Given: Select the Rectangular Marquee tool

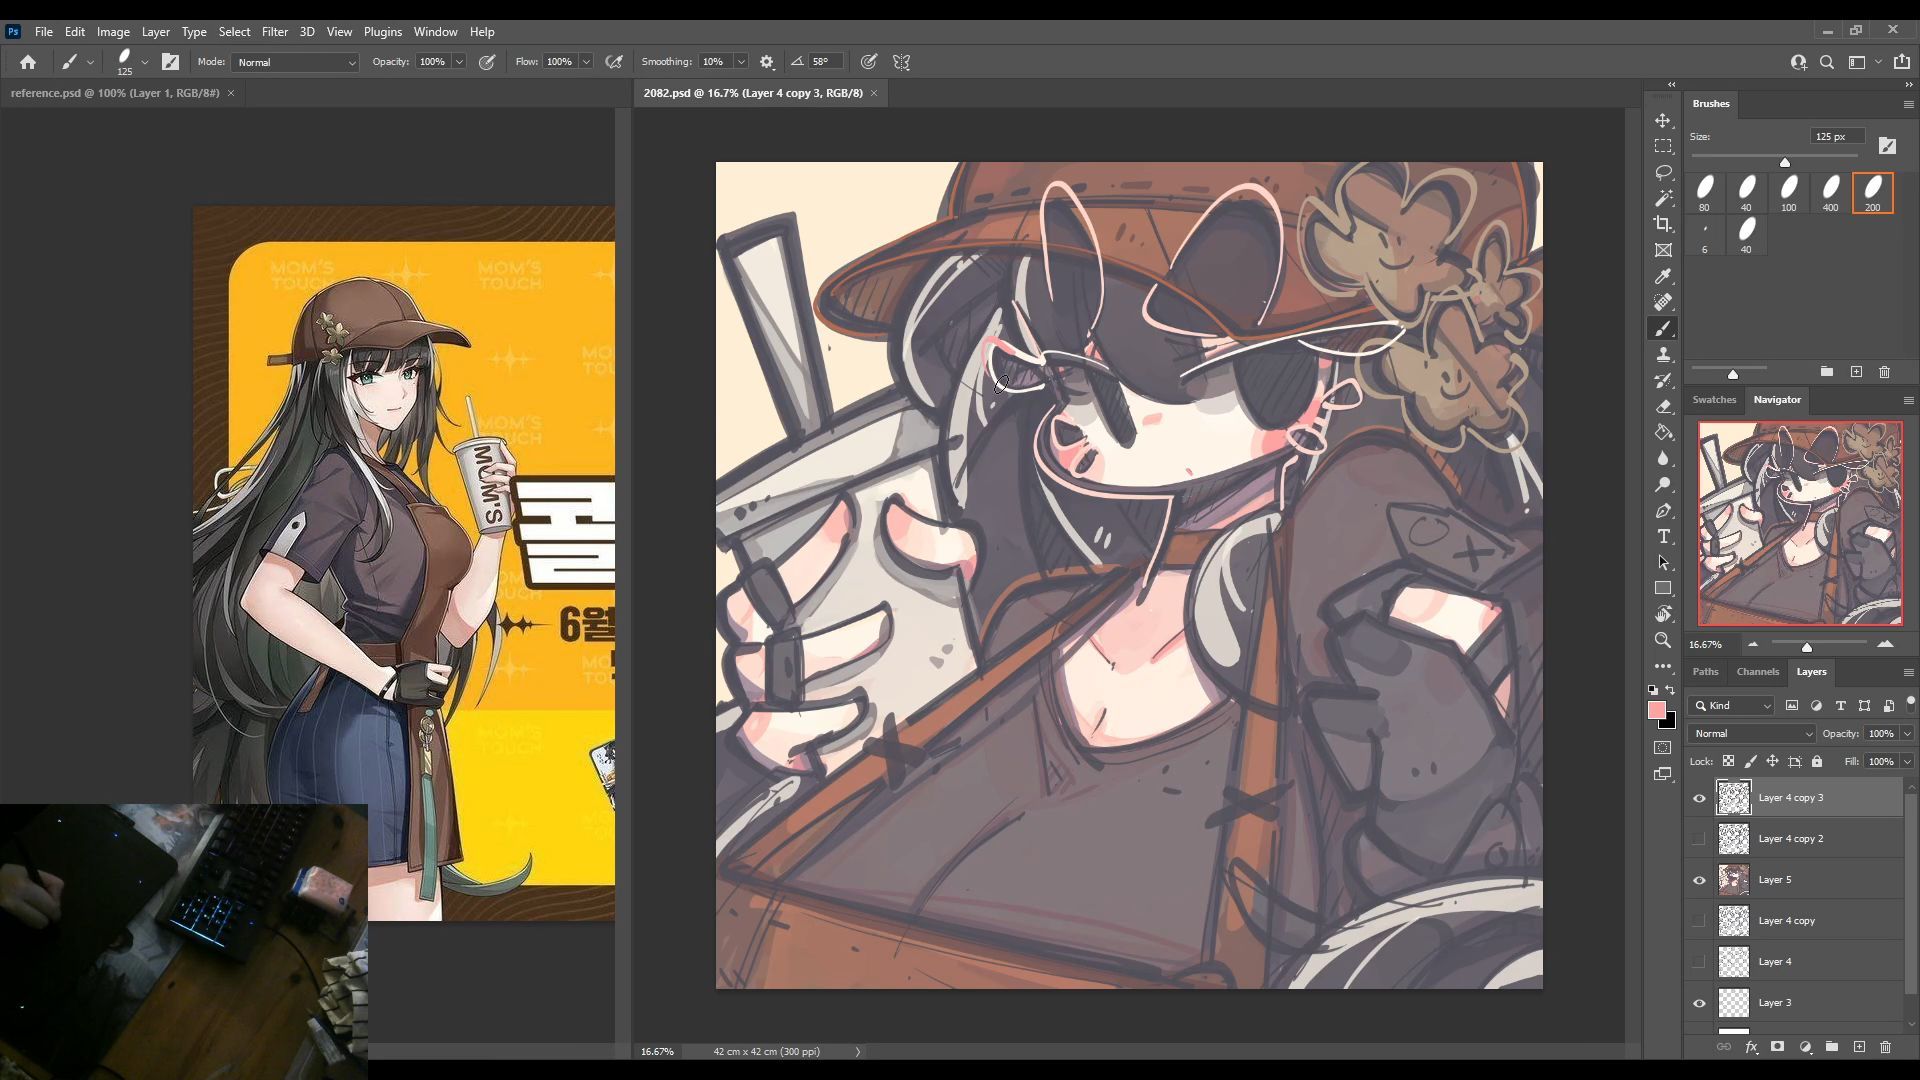Looking at the screenshot, I should click(x=1663, y=146).
